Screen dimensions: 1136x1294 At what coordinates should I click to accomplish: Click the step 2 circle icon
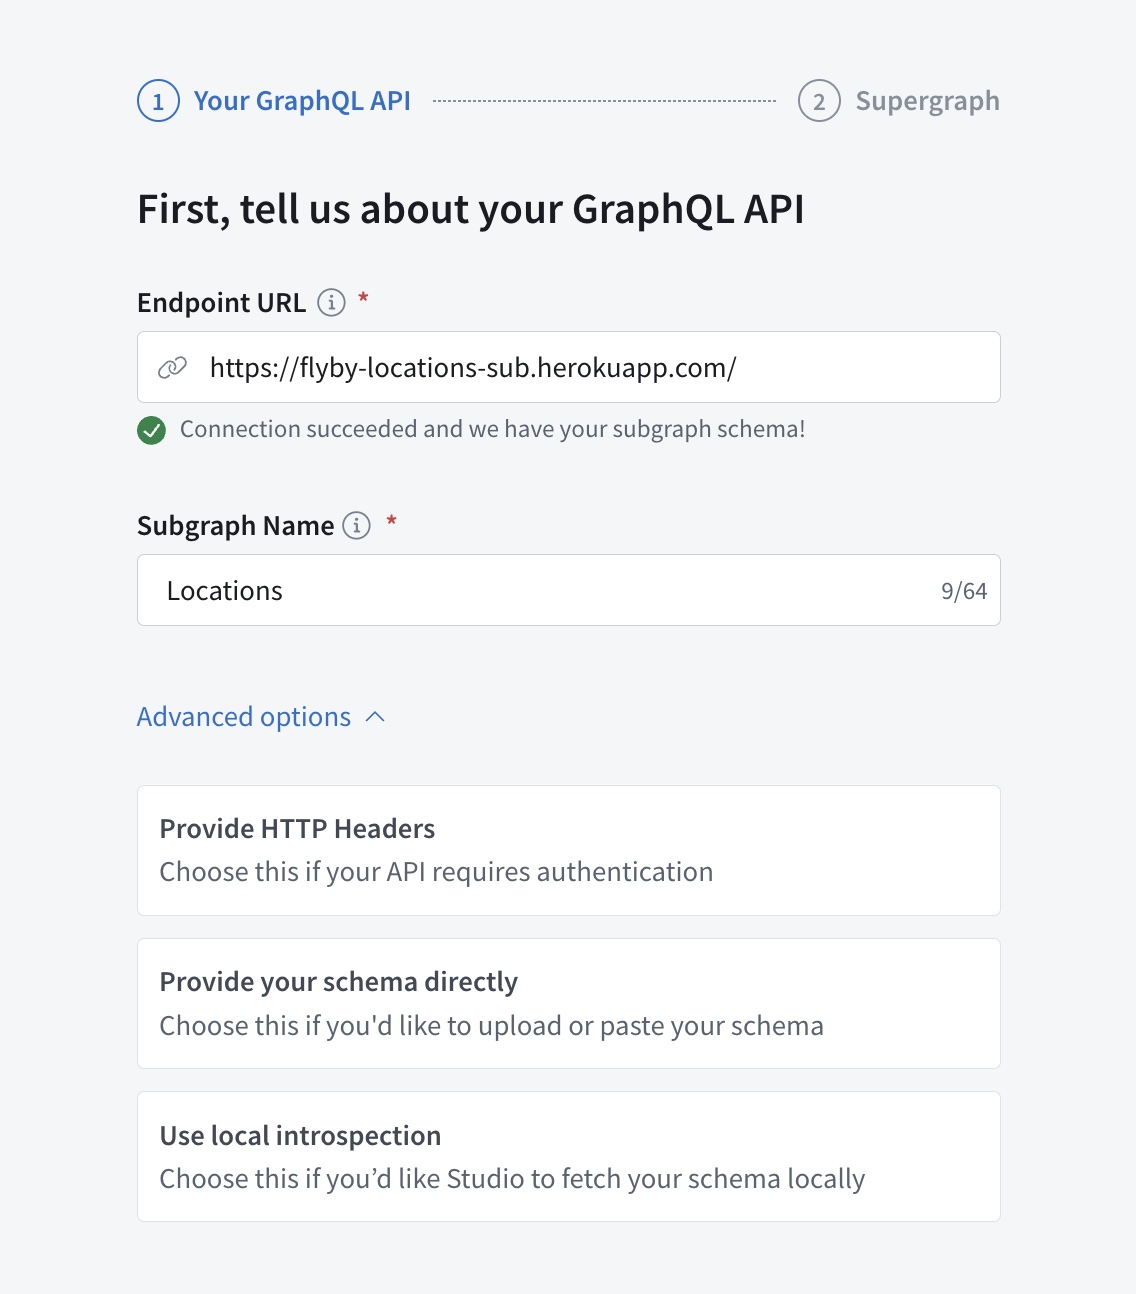pos(819,101)
